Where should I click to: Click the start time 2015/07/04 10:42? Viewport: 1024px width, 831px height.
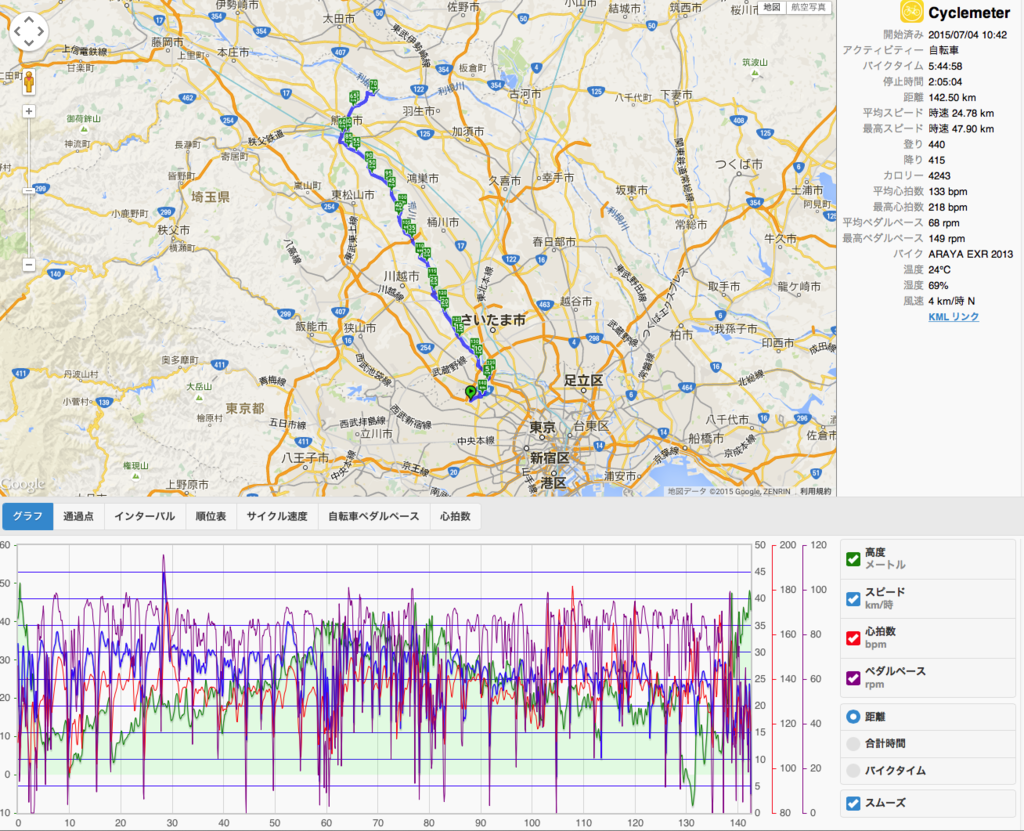968,35
